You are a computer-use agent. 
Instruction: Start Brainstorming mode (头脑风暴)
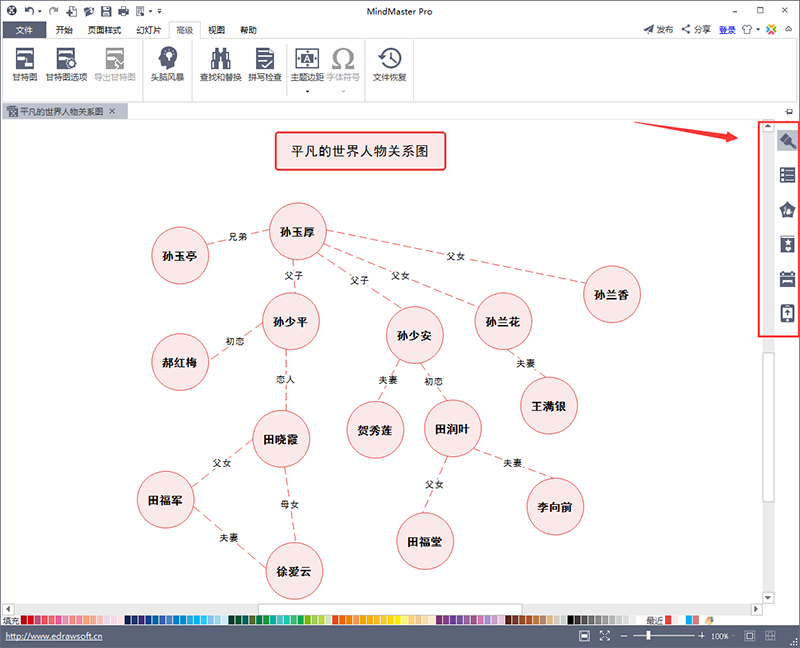point(167,64)
